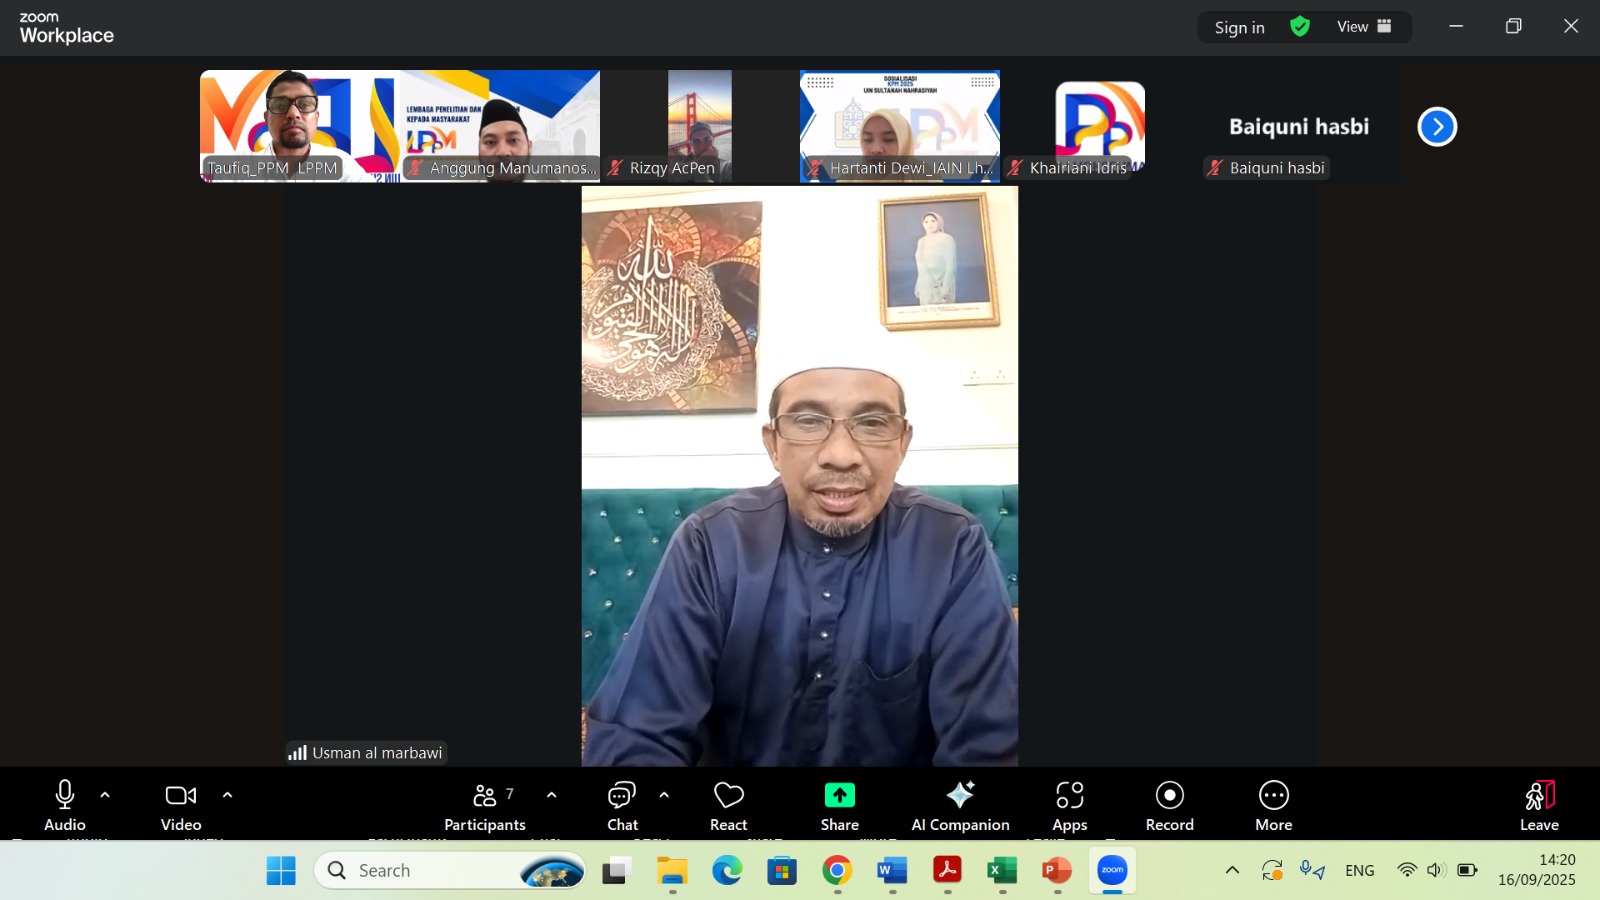1600x900 pixels.
Task: Open the Chat panel
Action: (x=622, y=805)
